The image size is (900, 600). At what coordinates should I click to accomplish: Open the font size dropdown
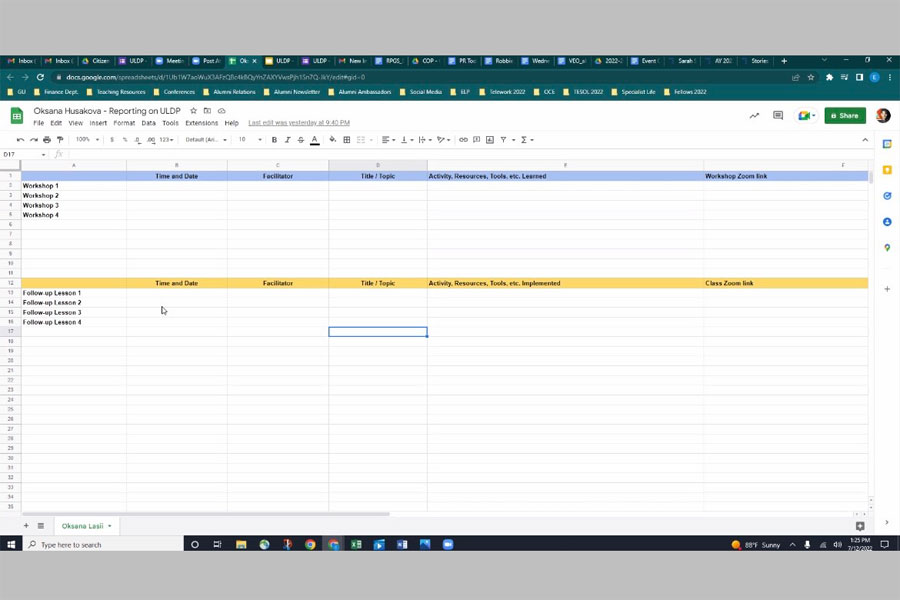(247, 140)
